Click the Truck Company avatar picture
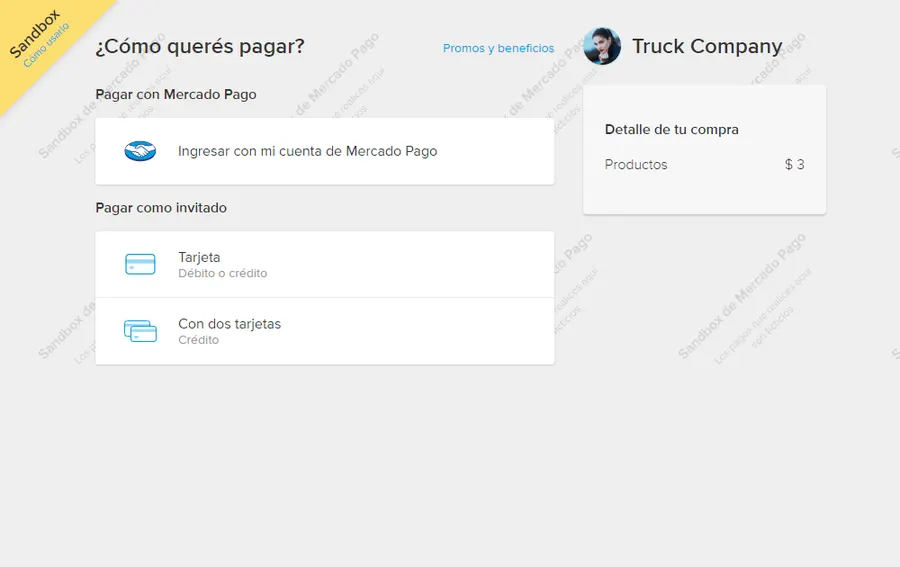Viewport: 900px width, 567px height. point(602,46)
